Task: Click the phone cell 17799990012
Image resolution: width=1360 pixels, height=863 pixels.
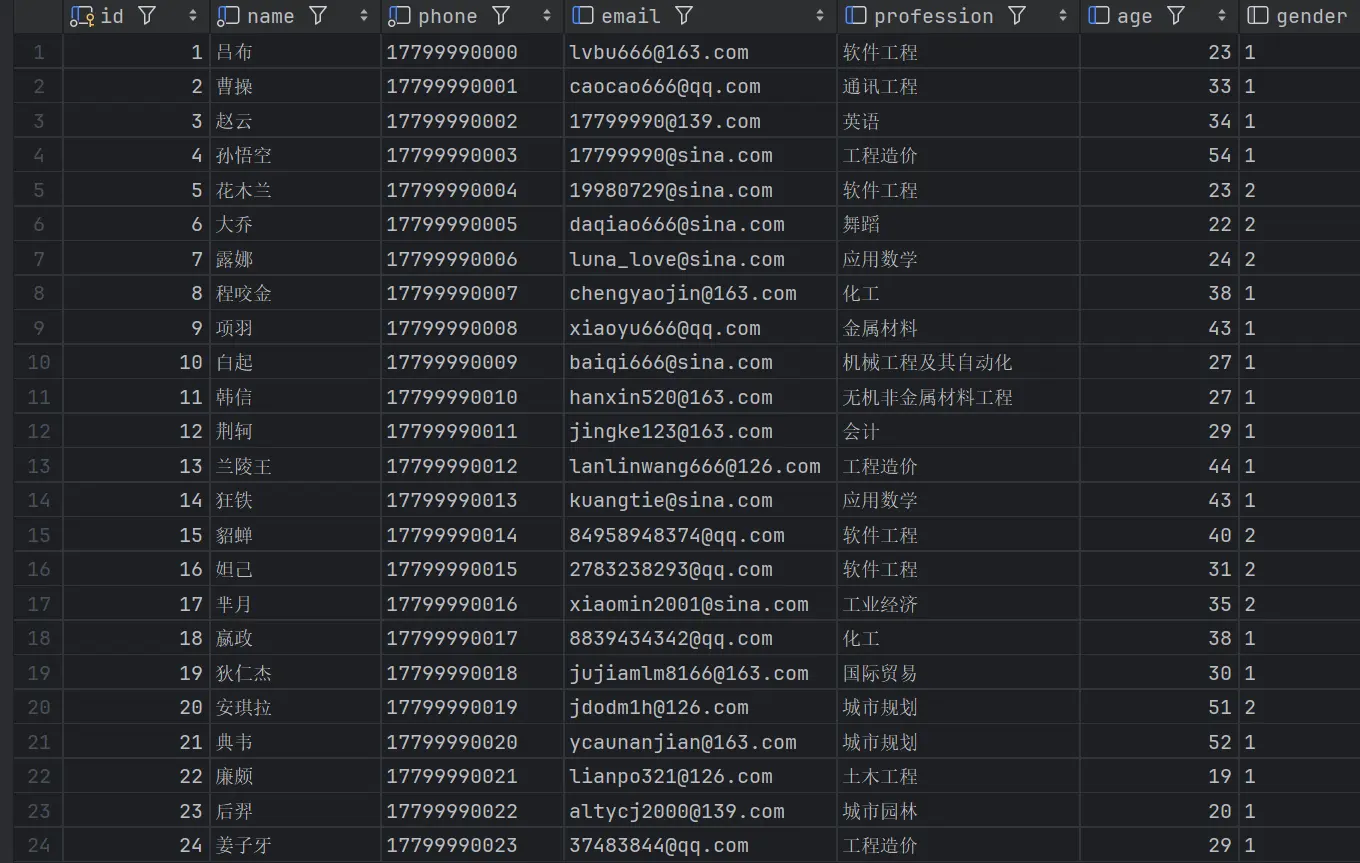Action: (452, 466)
